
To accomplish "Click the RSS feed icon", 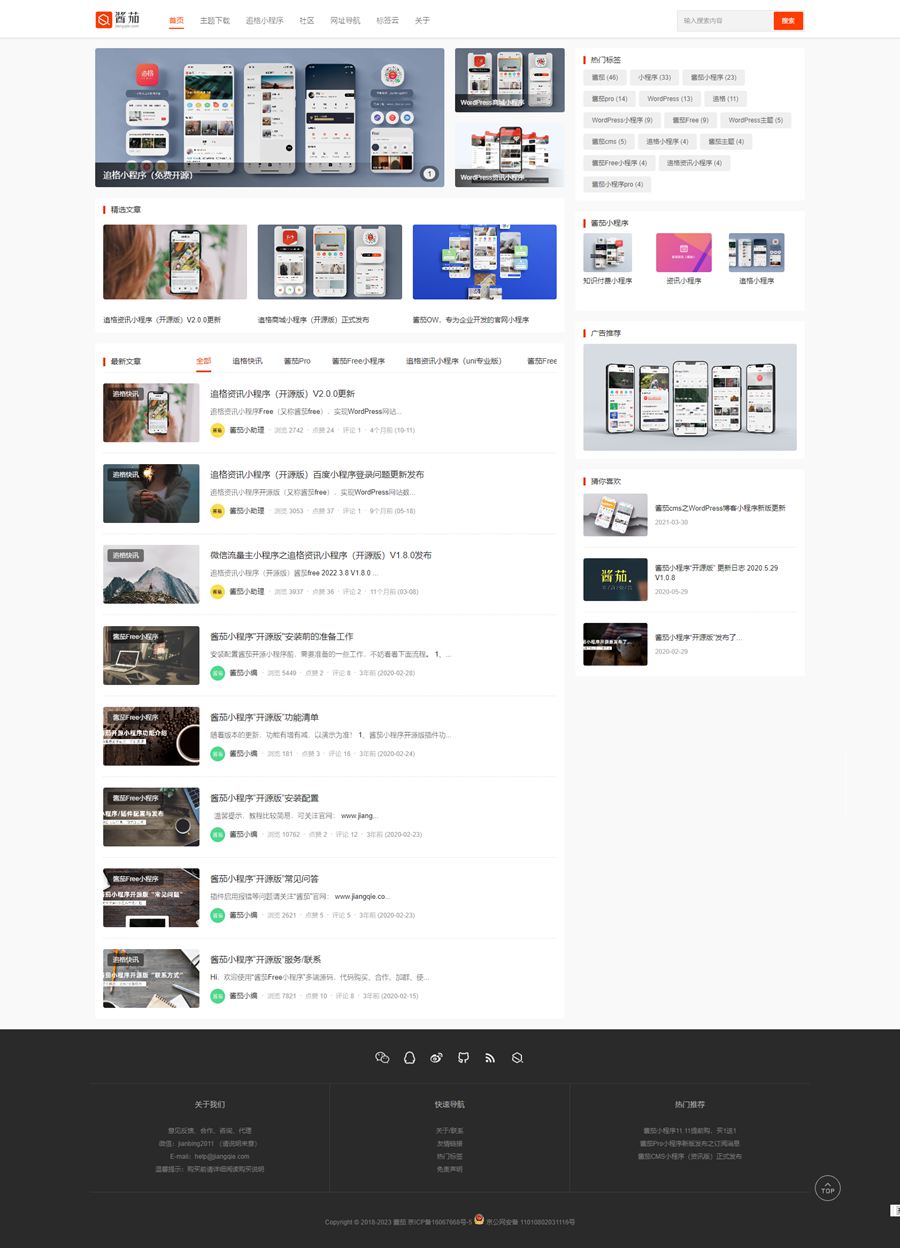I will pos(490,1057).
